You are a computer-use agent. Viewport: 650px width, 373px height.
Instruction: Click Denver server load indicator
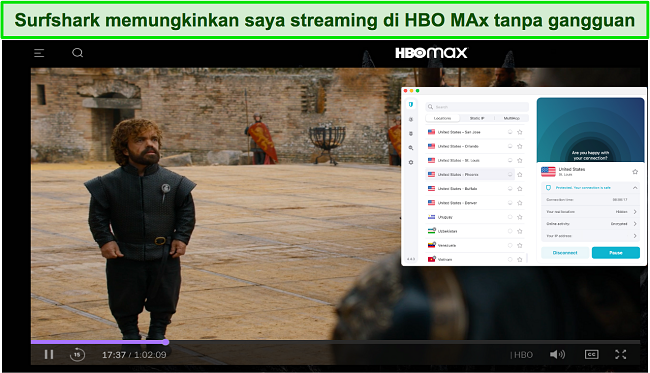[510, 203]
